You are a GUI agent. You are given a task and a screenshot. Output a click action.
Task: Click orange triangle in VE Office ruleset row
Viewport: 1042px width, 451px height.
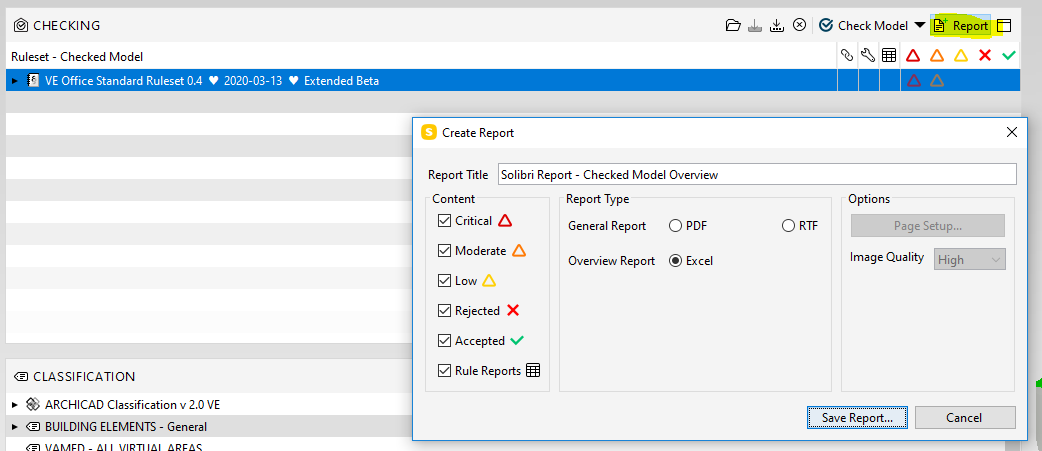click(x=937, y=81)
